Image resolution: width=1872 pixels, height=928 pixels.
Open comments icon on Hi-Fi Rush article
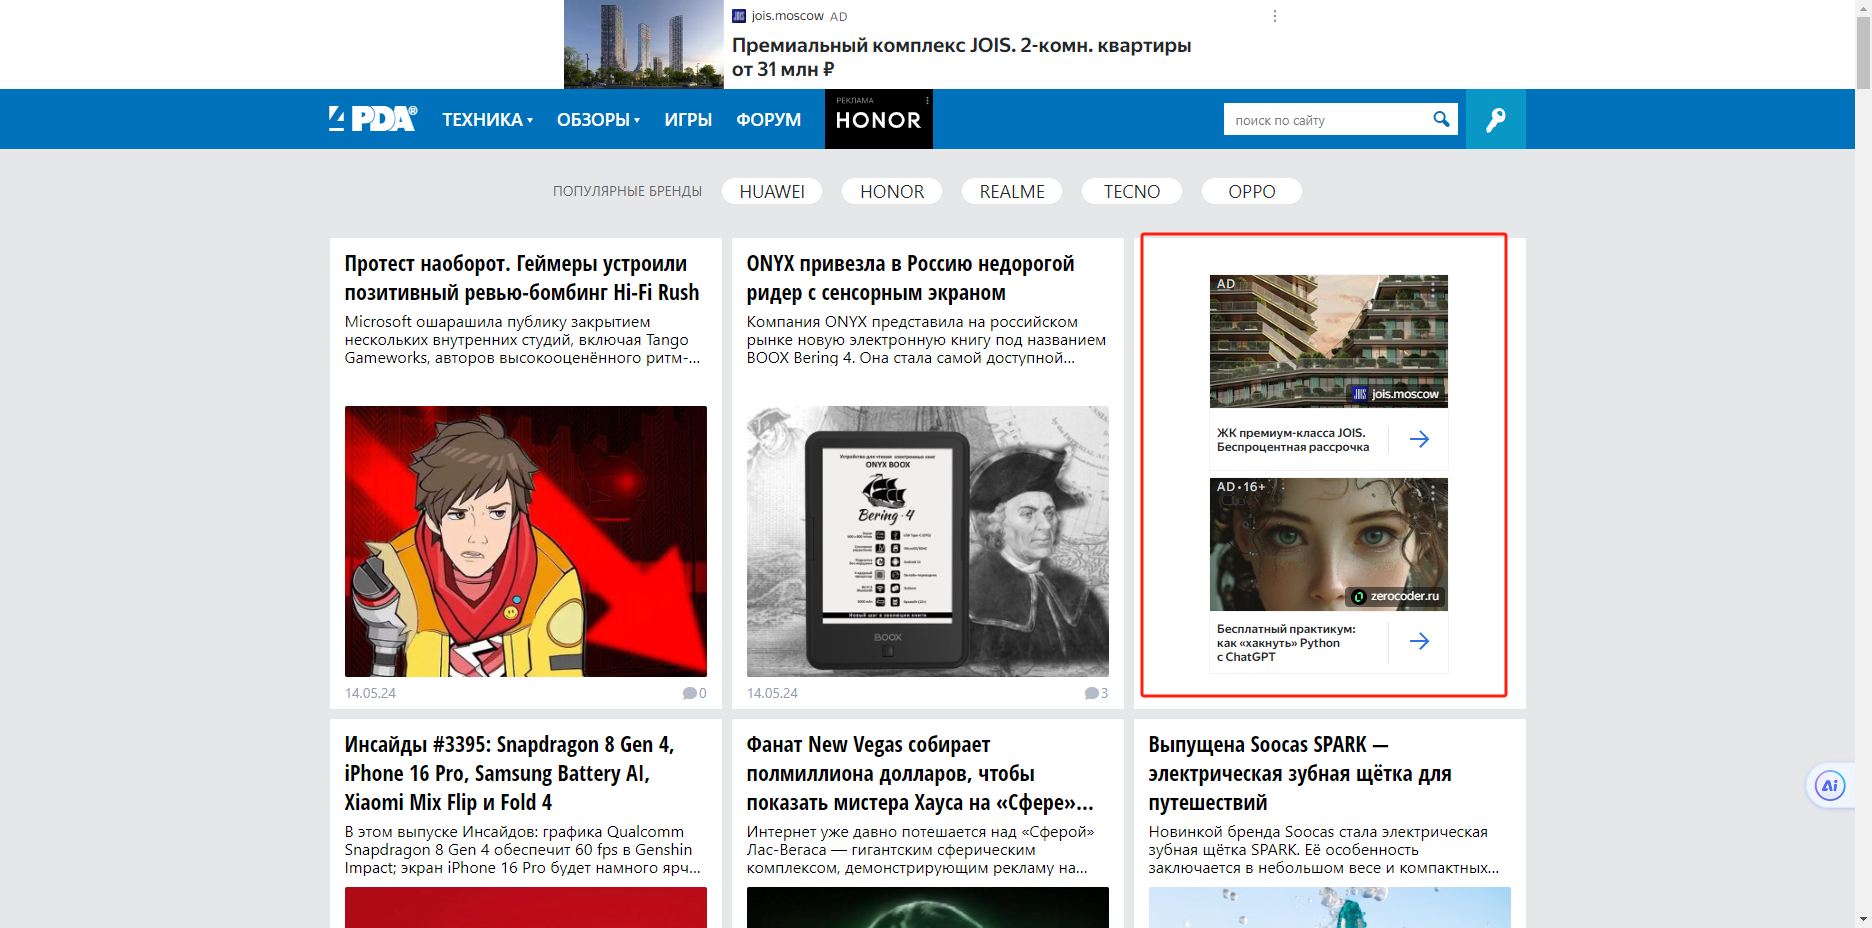tap(690, 693)
